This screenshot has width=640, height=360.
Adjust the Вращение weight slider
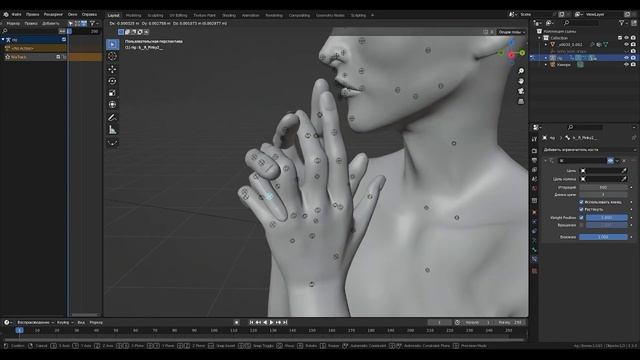point(607,225)
